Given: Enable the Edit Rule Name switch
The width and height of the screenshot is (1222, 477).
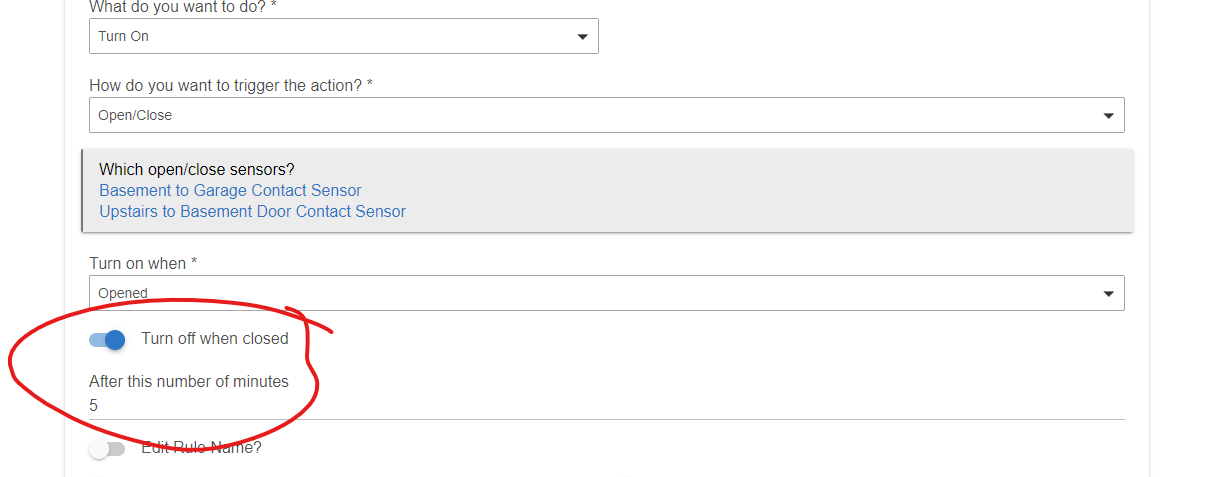Looking at the screenshot, I should 107,448.
